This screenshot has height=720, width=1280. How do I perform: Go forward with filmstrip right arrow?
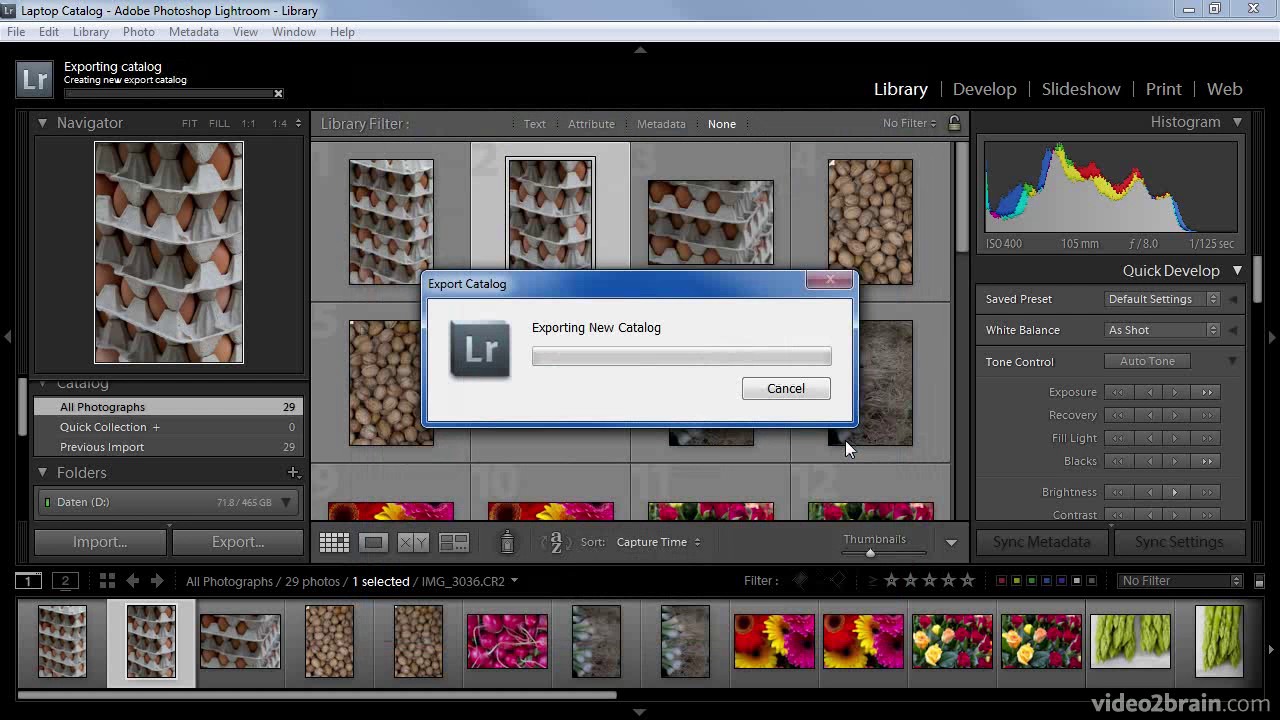(157, 581)
